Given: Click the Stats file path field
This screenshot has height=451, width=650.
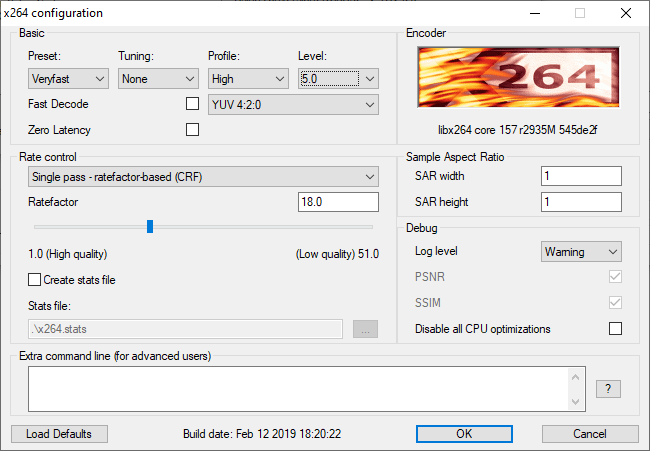Looking at the screenshot, I should click(x=185, y=329).
